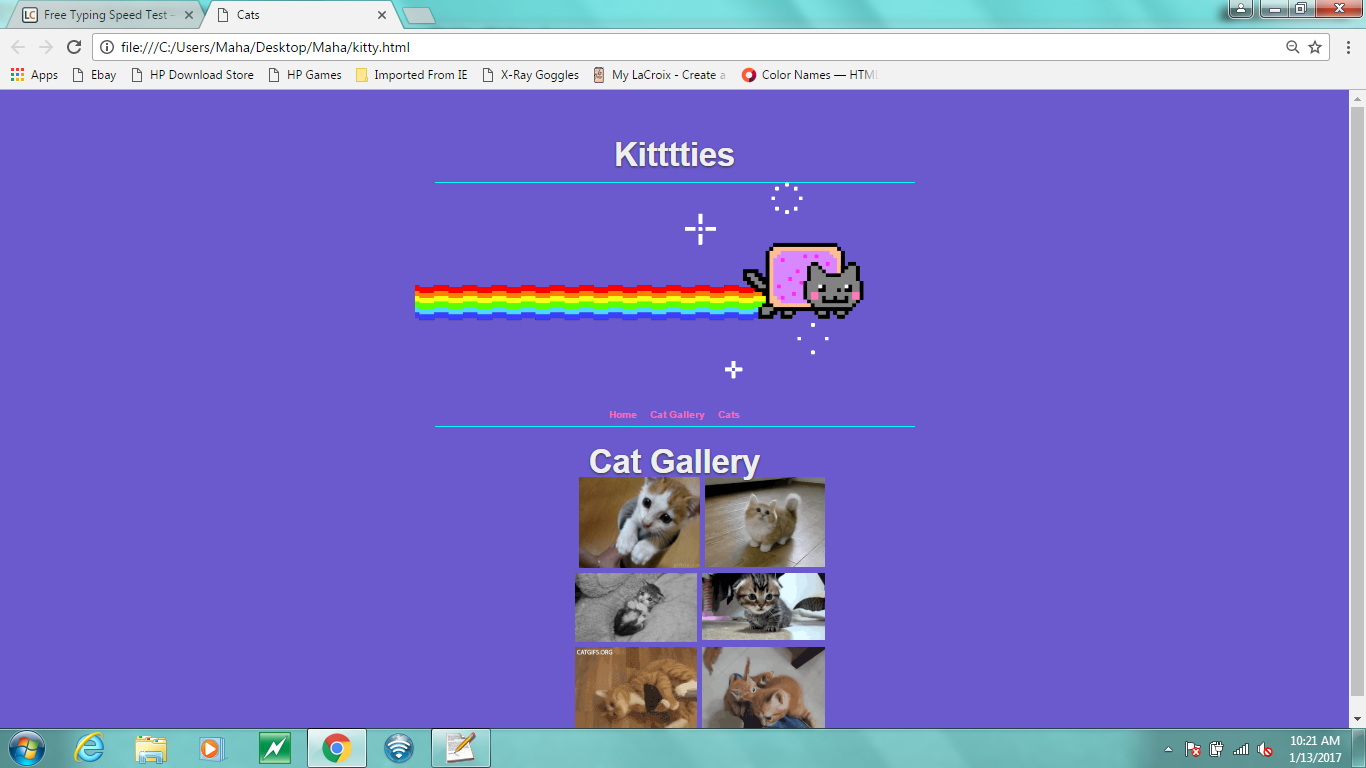The width and height of the screenshot is (1366, 768).
Task: Open the HP Download Store bookmark
Action: pyautogui.click(x=192, y=75)
